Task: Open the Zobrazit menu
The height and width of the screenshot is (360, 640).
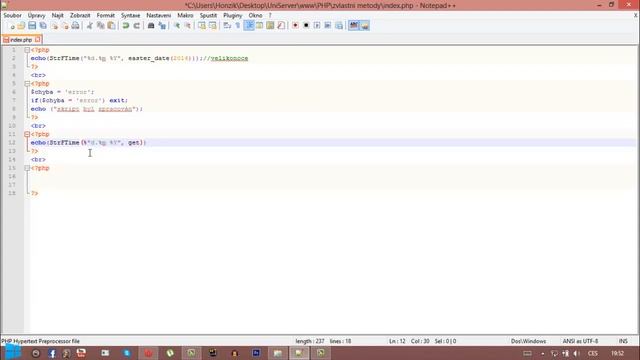Action: pyautogui.click(x=80, y=16)
